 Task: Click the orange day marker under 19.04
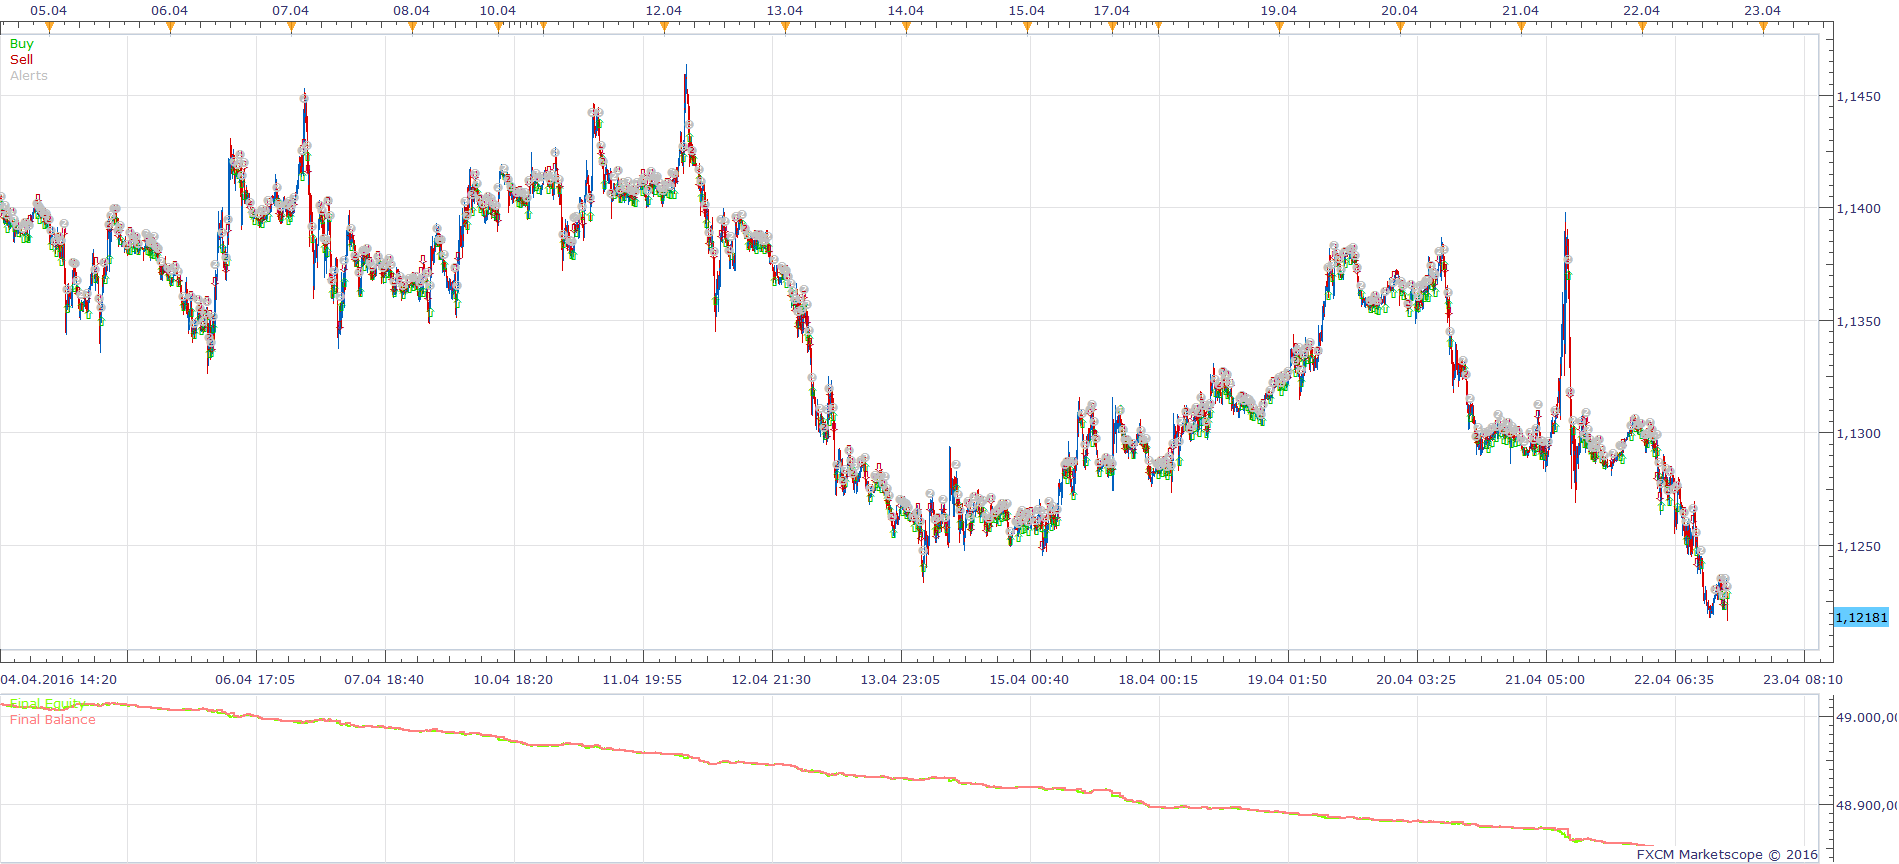tap(1279, 27)
